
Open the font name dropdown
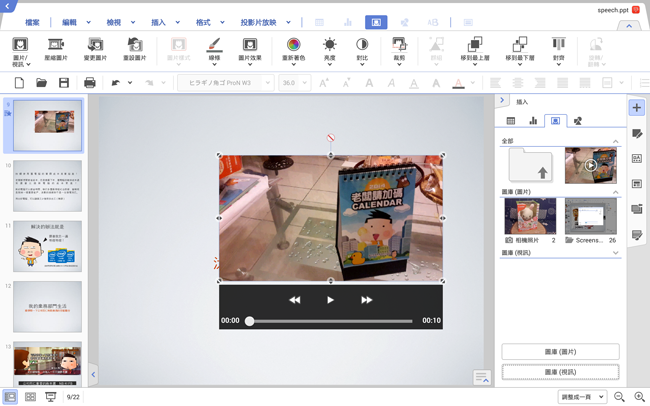point(227,83)
